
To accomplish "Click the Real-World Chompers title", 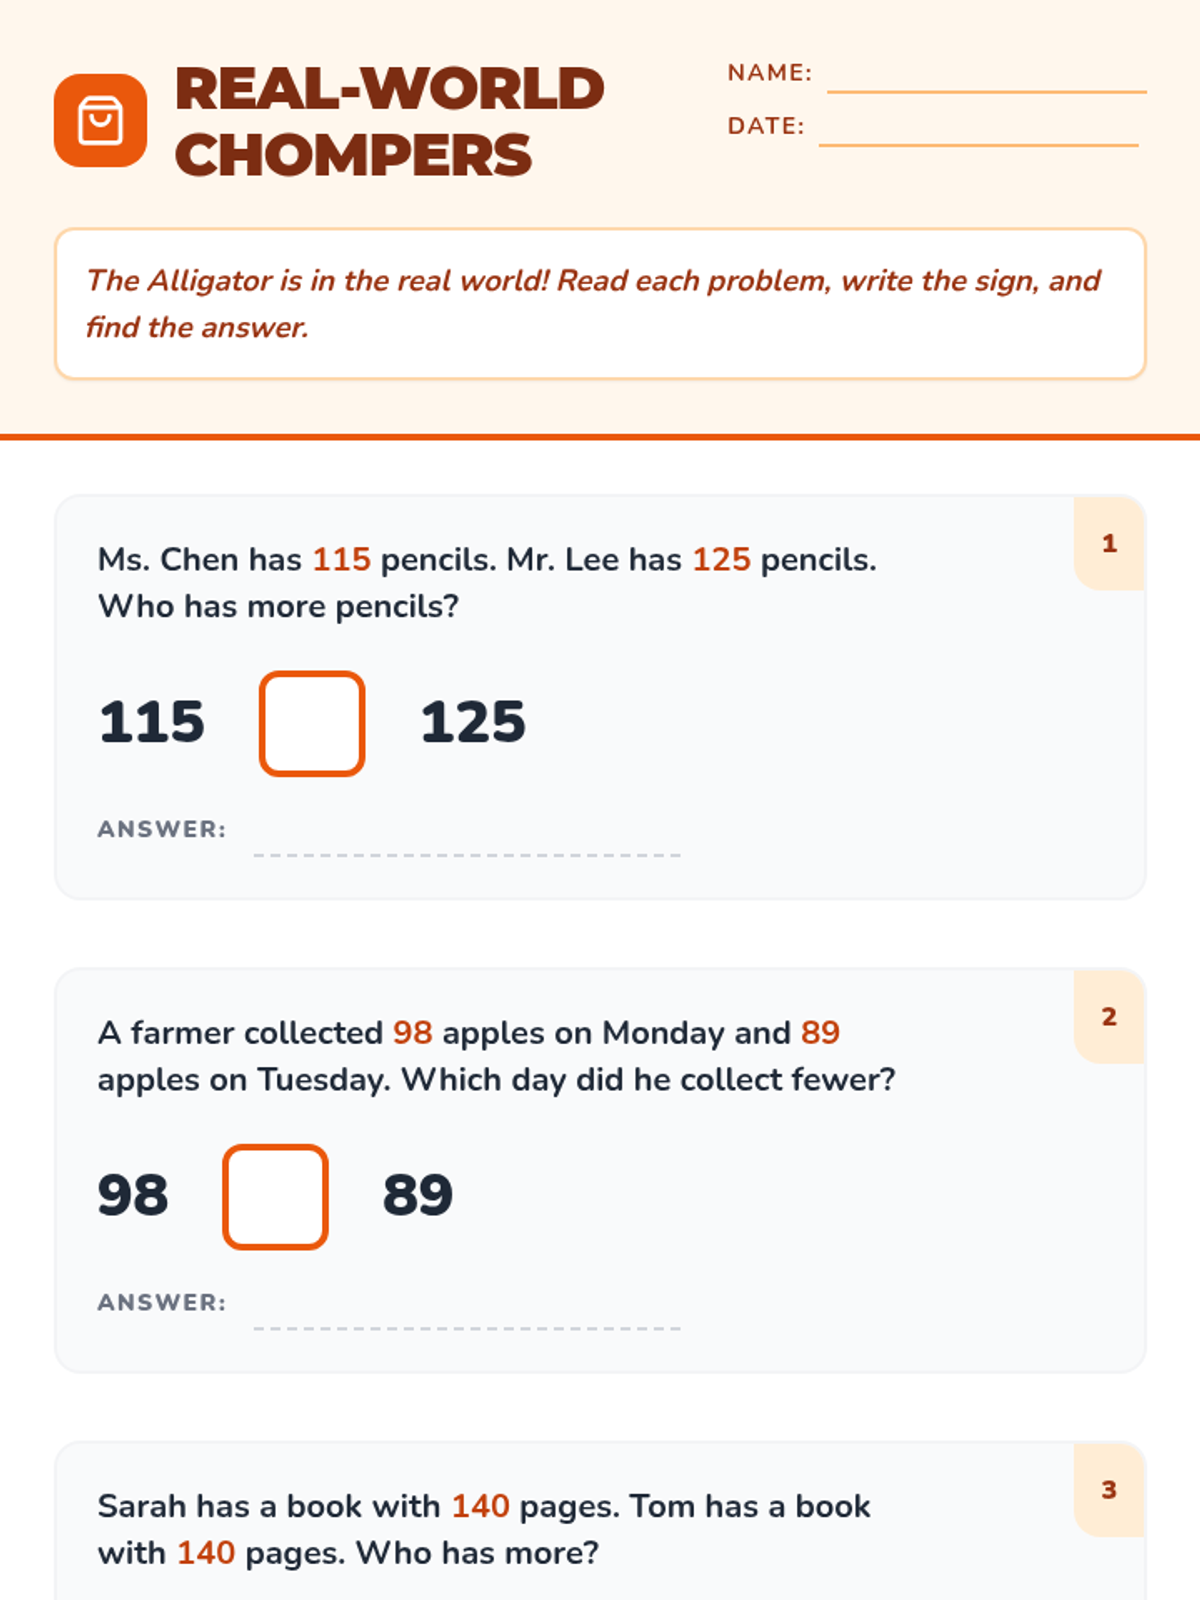I will [x=389, y=121].
